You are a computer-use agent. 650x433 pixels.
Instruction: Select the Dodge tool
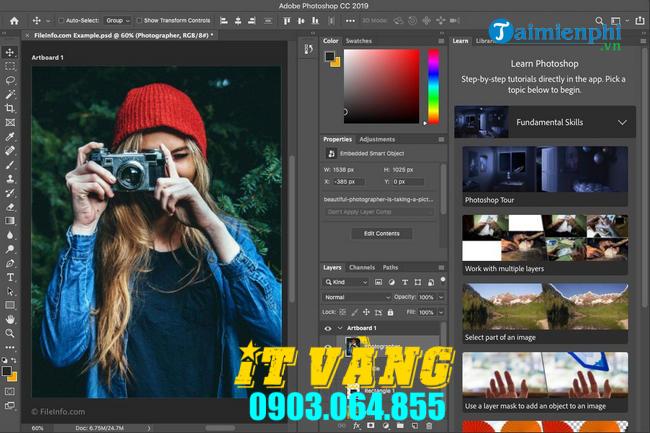tap(10, 249)
